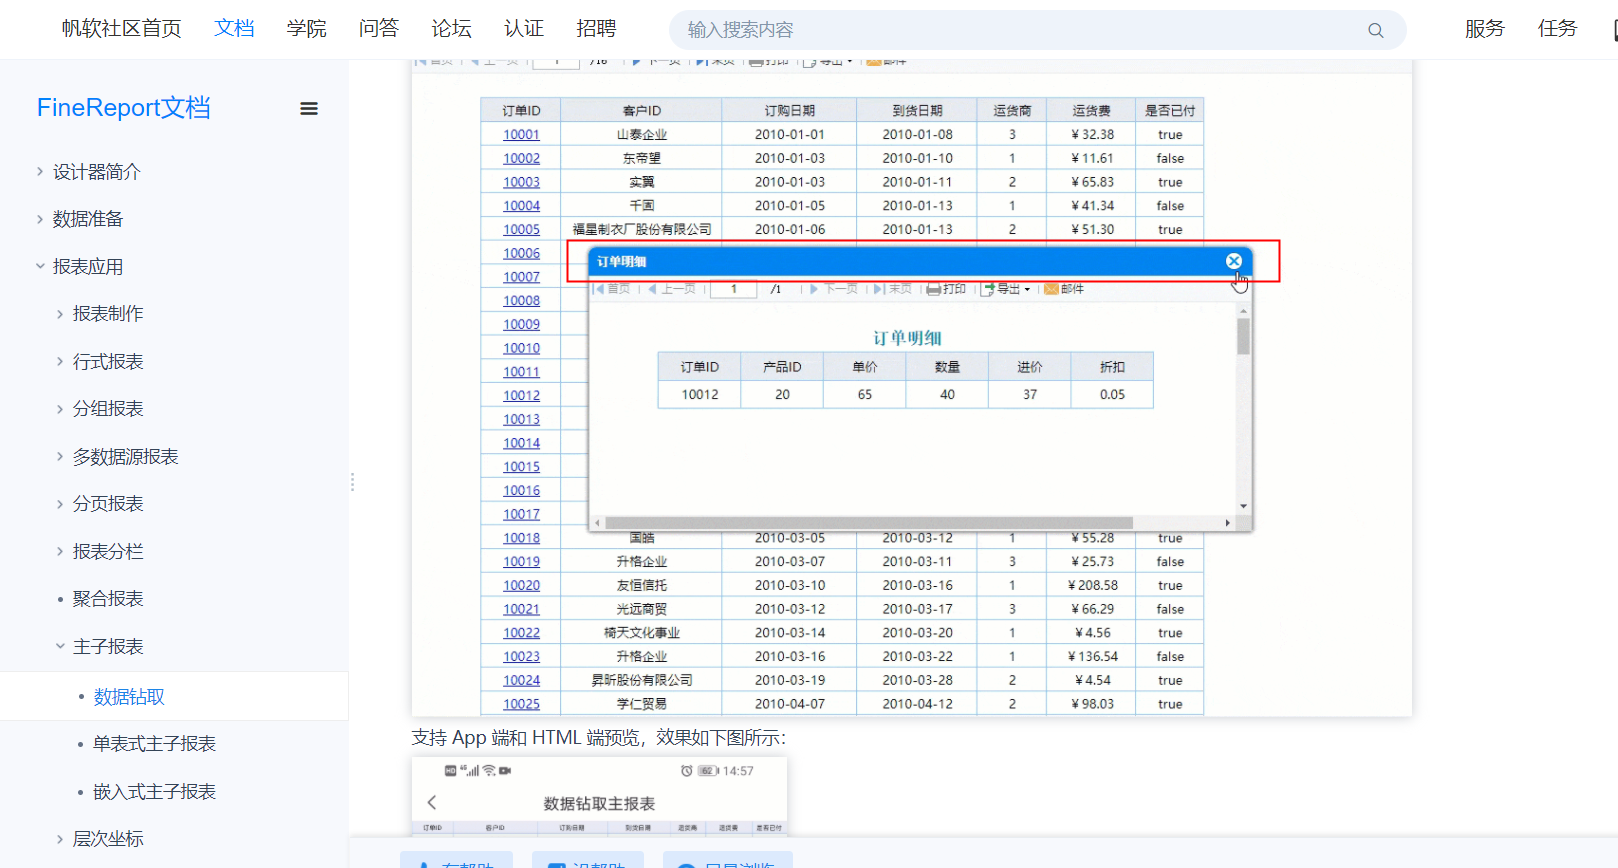Open the 任务 menu

[x=1557, y=29]
